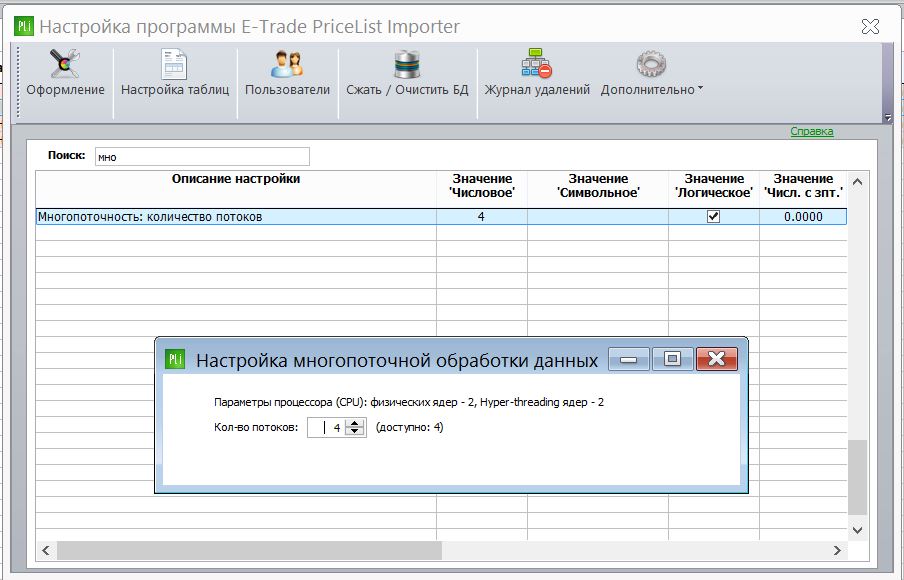Open Журнал удалений deletion log
Viewport: 904px width, 580px height.
click(537, 73)
